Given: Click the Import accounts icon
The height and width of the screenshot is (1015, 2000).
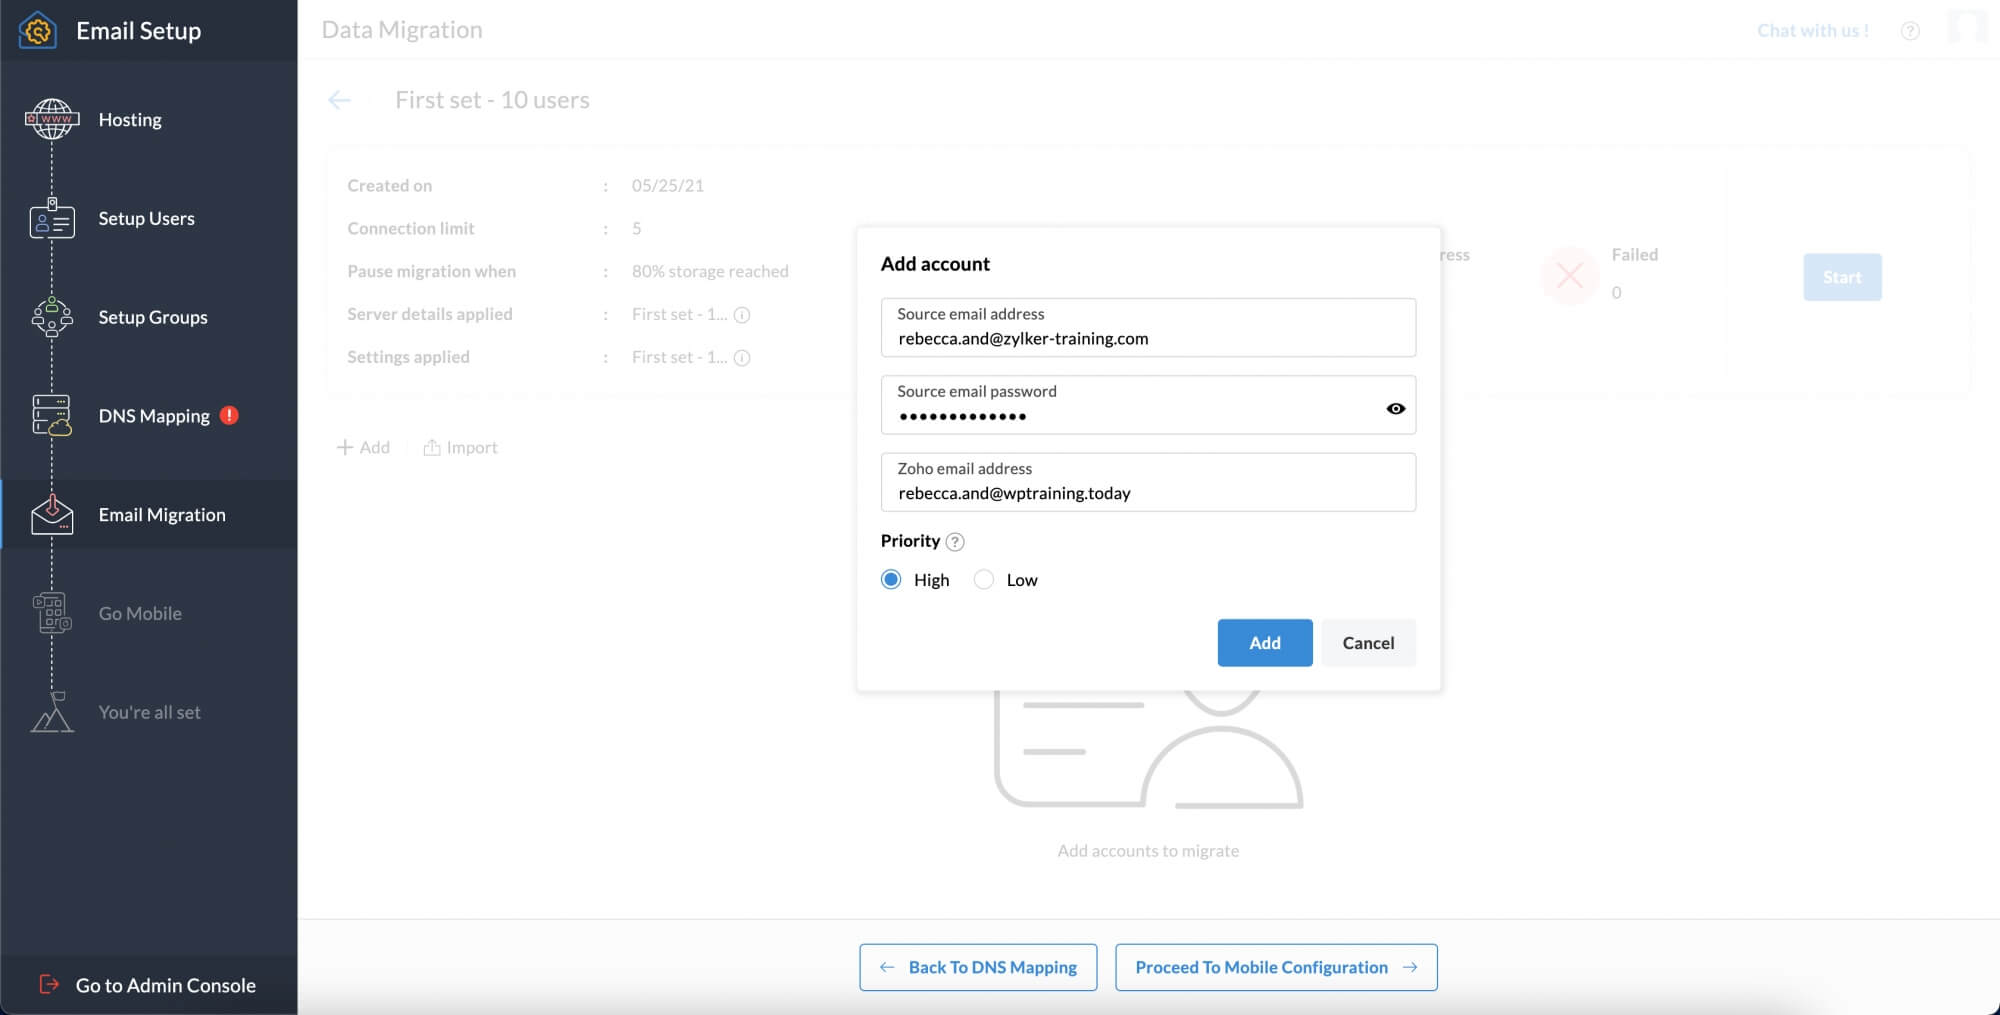Looking at the screenshot, I should point(431,447).
